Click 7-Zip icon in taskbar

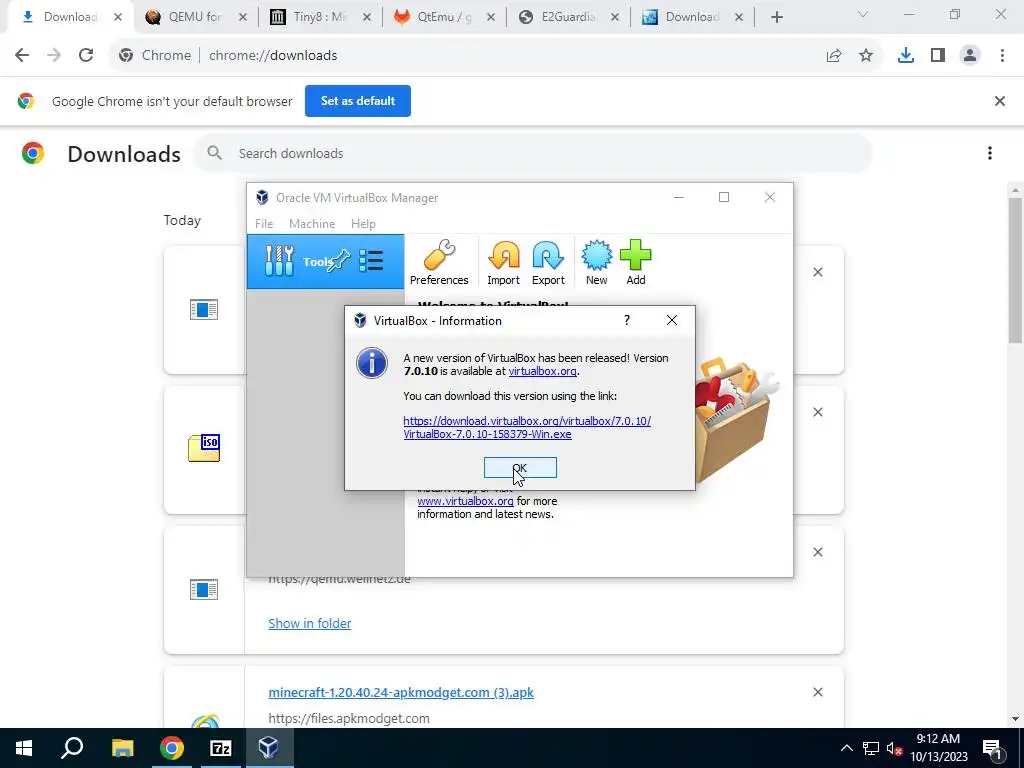(x=221, y=748)
